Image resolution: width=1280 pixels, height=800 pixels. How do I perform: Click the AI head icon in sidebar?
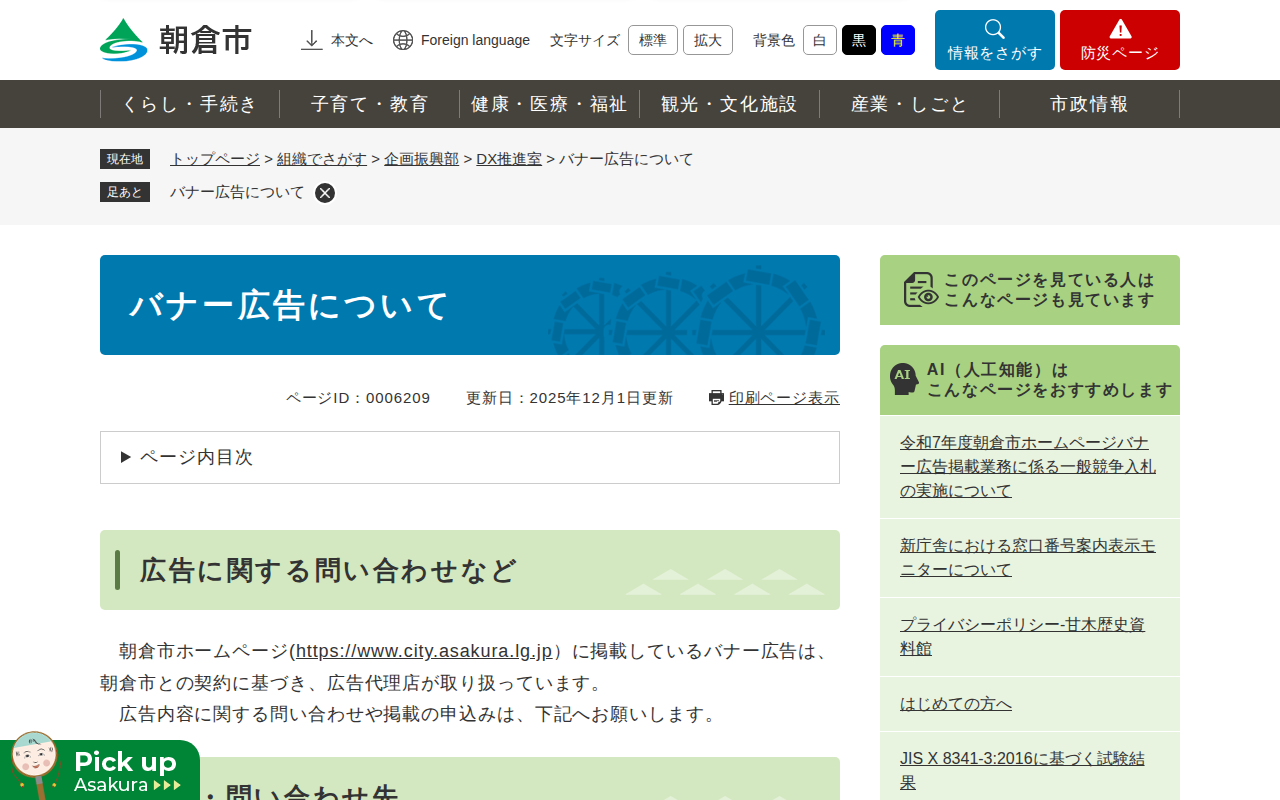904,379
